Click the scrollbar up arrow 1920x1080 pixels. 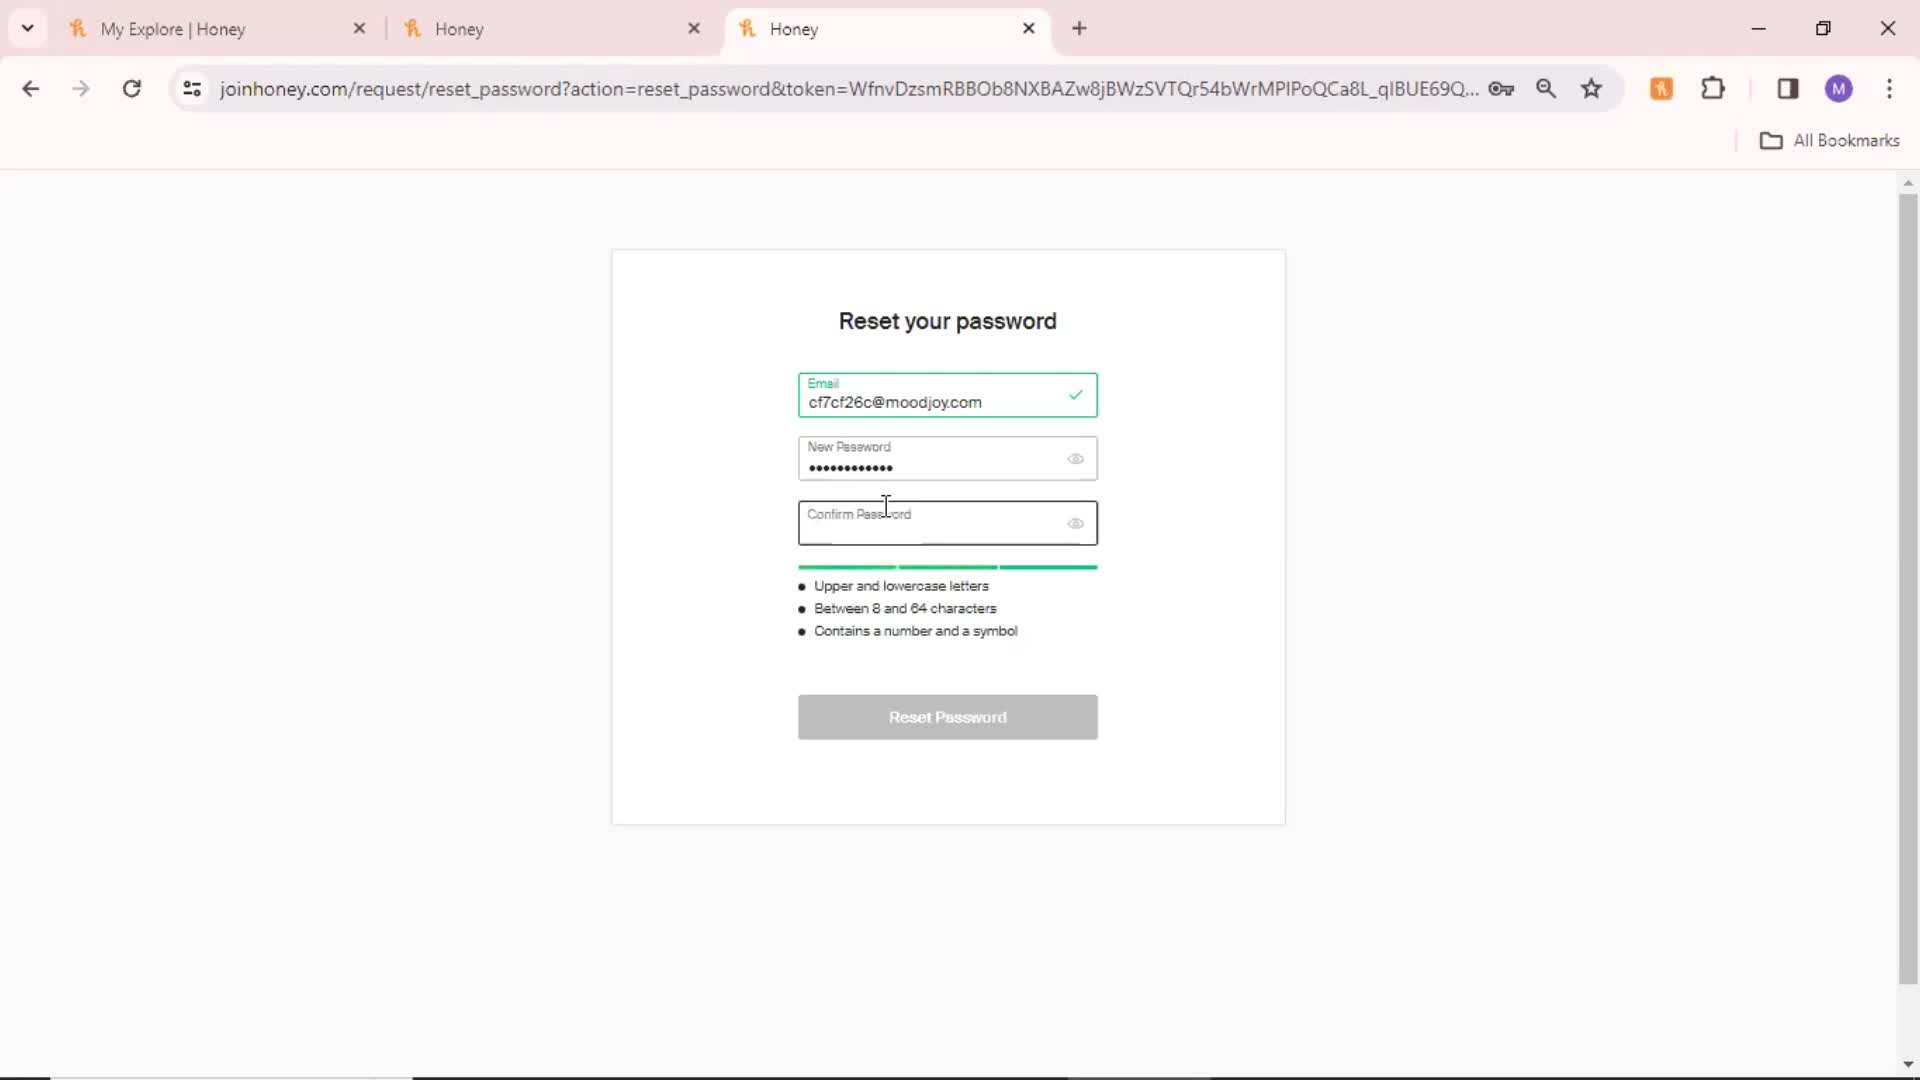[x=1908, y=183]
